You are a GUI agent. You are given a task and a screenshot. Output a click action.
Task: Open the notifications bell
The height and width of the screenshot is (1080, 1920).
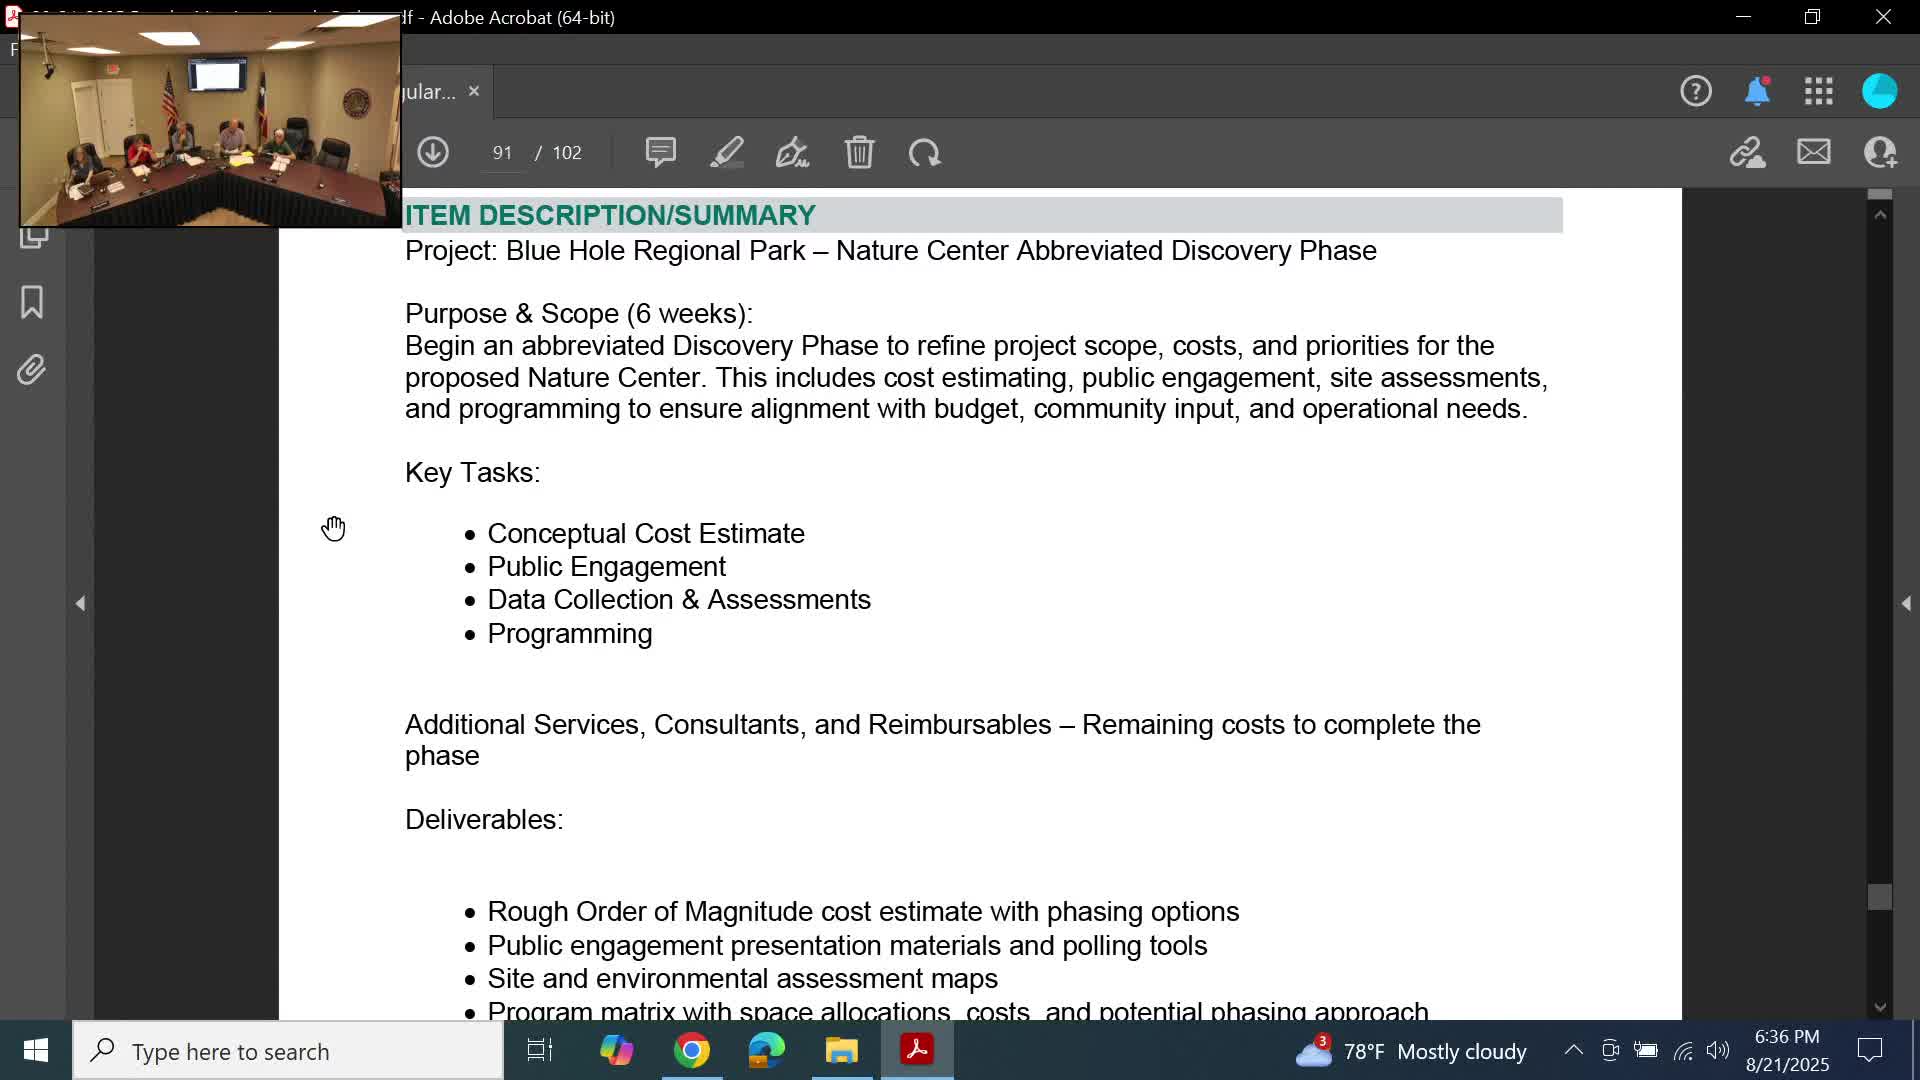(x=1757, y=91)
